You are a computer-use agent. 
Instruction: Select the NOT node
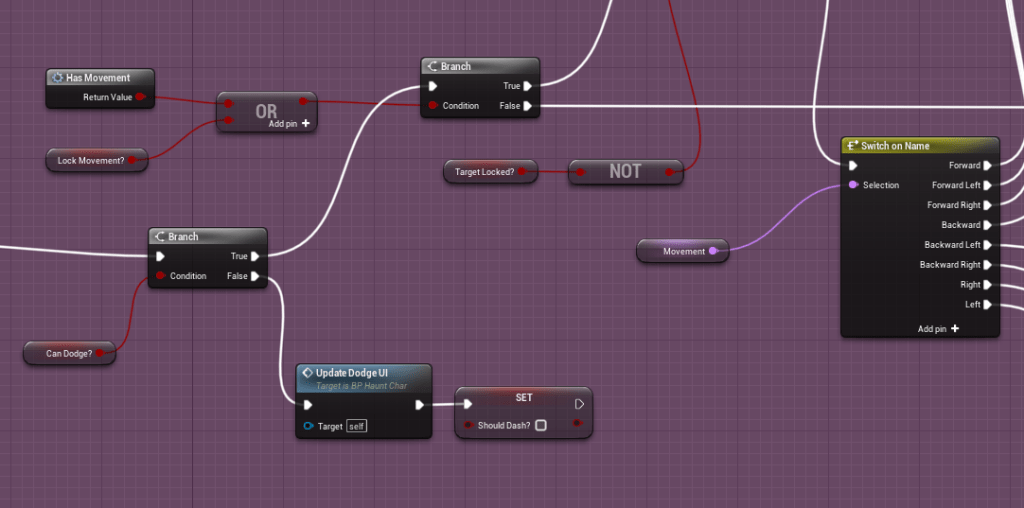point(625,172)
